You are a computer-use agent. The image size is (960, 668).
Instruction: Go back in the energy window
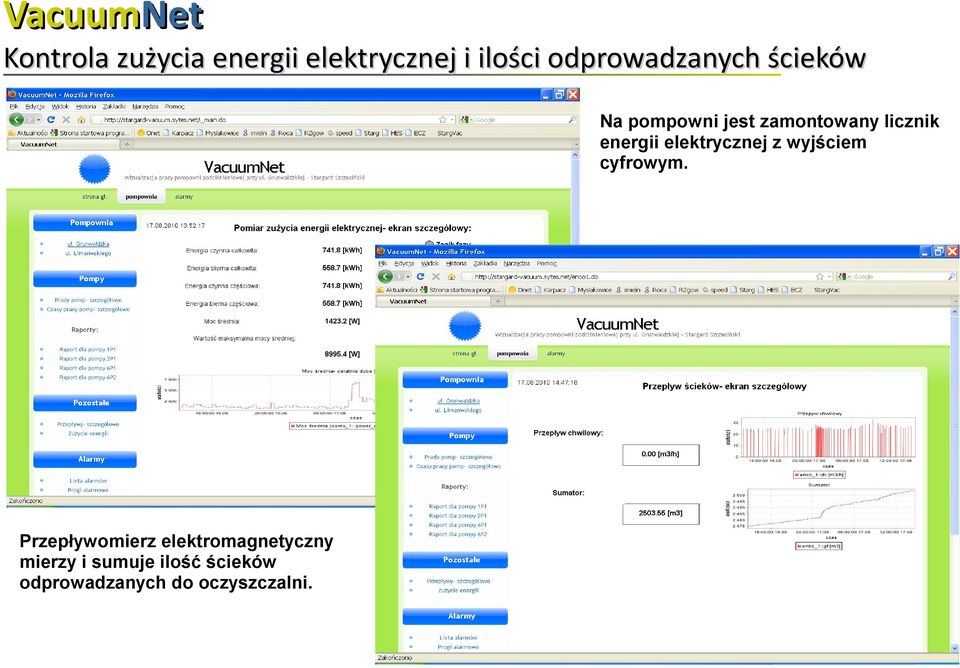click(x=17, y=119)
